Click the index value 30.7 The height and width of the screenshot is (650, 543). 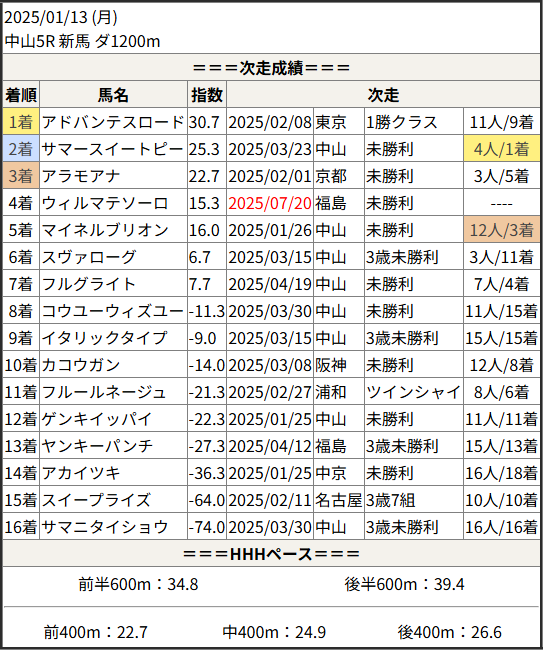tap(204, 122)
